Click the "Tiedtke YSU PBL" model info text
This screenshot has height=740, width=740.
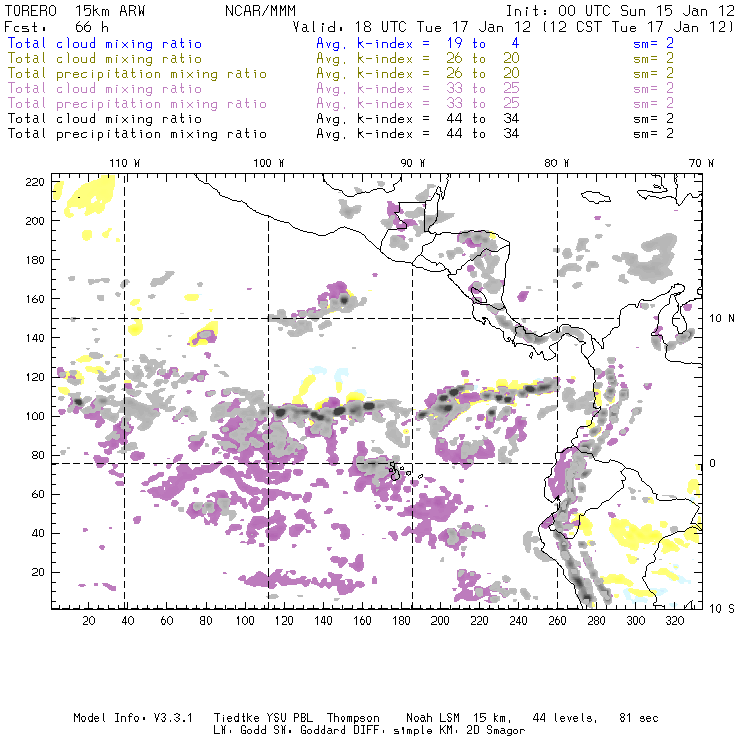click(263, 718)
